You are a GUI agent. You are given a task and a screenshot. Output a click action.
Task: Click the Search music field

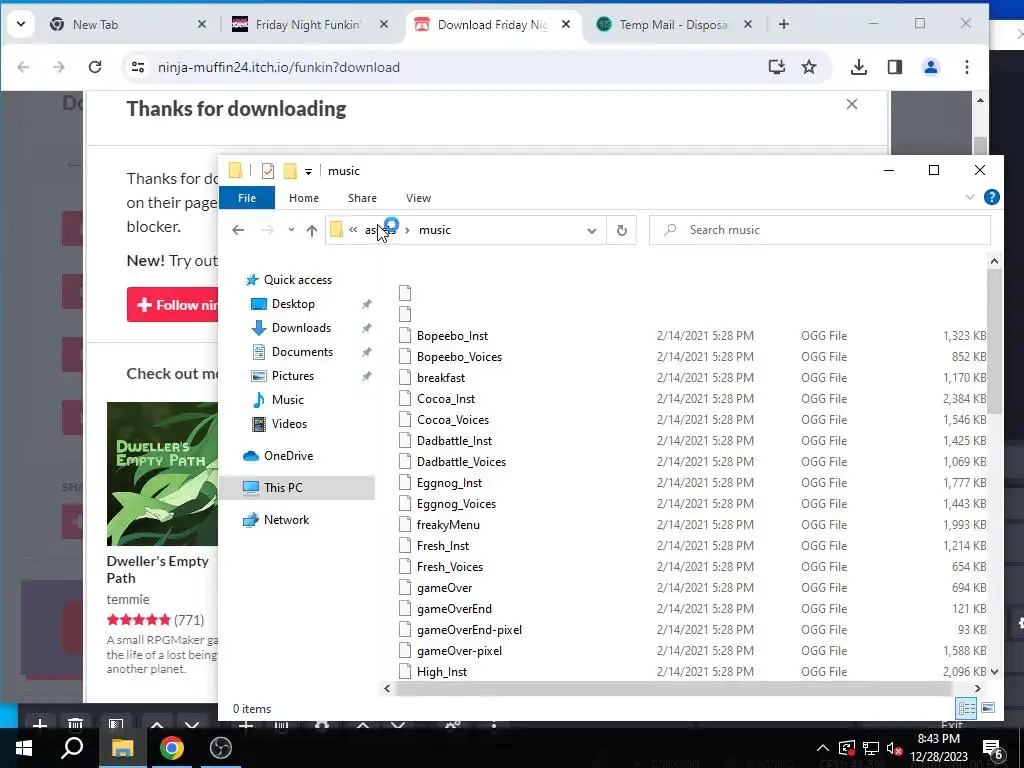pyautogui.click(x=820, y=230)
